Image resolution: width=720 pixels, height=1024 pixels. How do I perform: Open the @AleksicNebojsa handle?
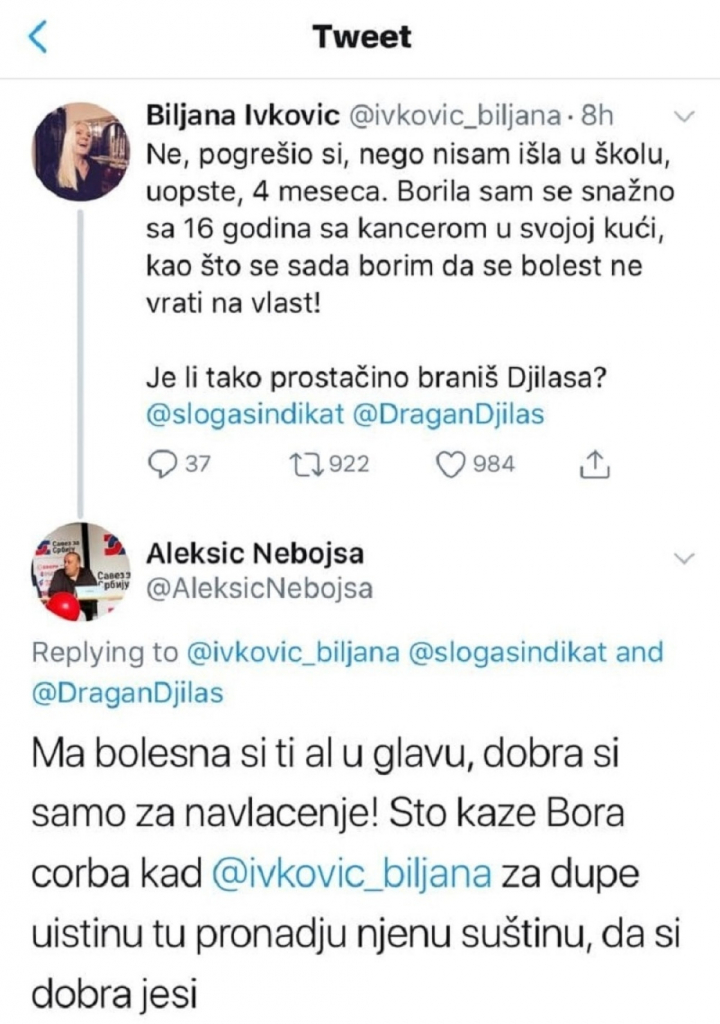pyautogui.click(x=259, y=589)
